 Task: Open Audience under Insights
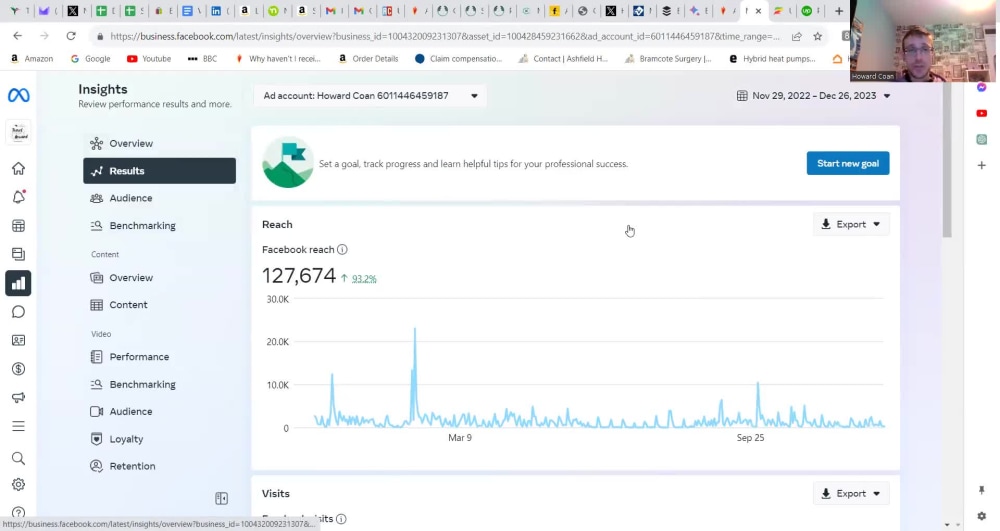[x=159, y=198]
